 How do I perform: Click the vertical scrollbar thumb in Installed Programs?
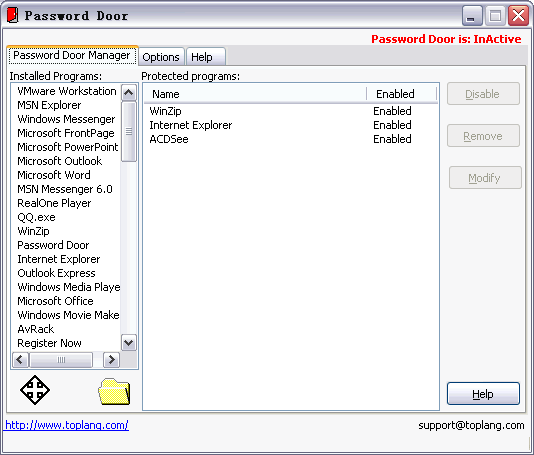tap(129, 131)
